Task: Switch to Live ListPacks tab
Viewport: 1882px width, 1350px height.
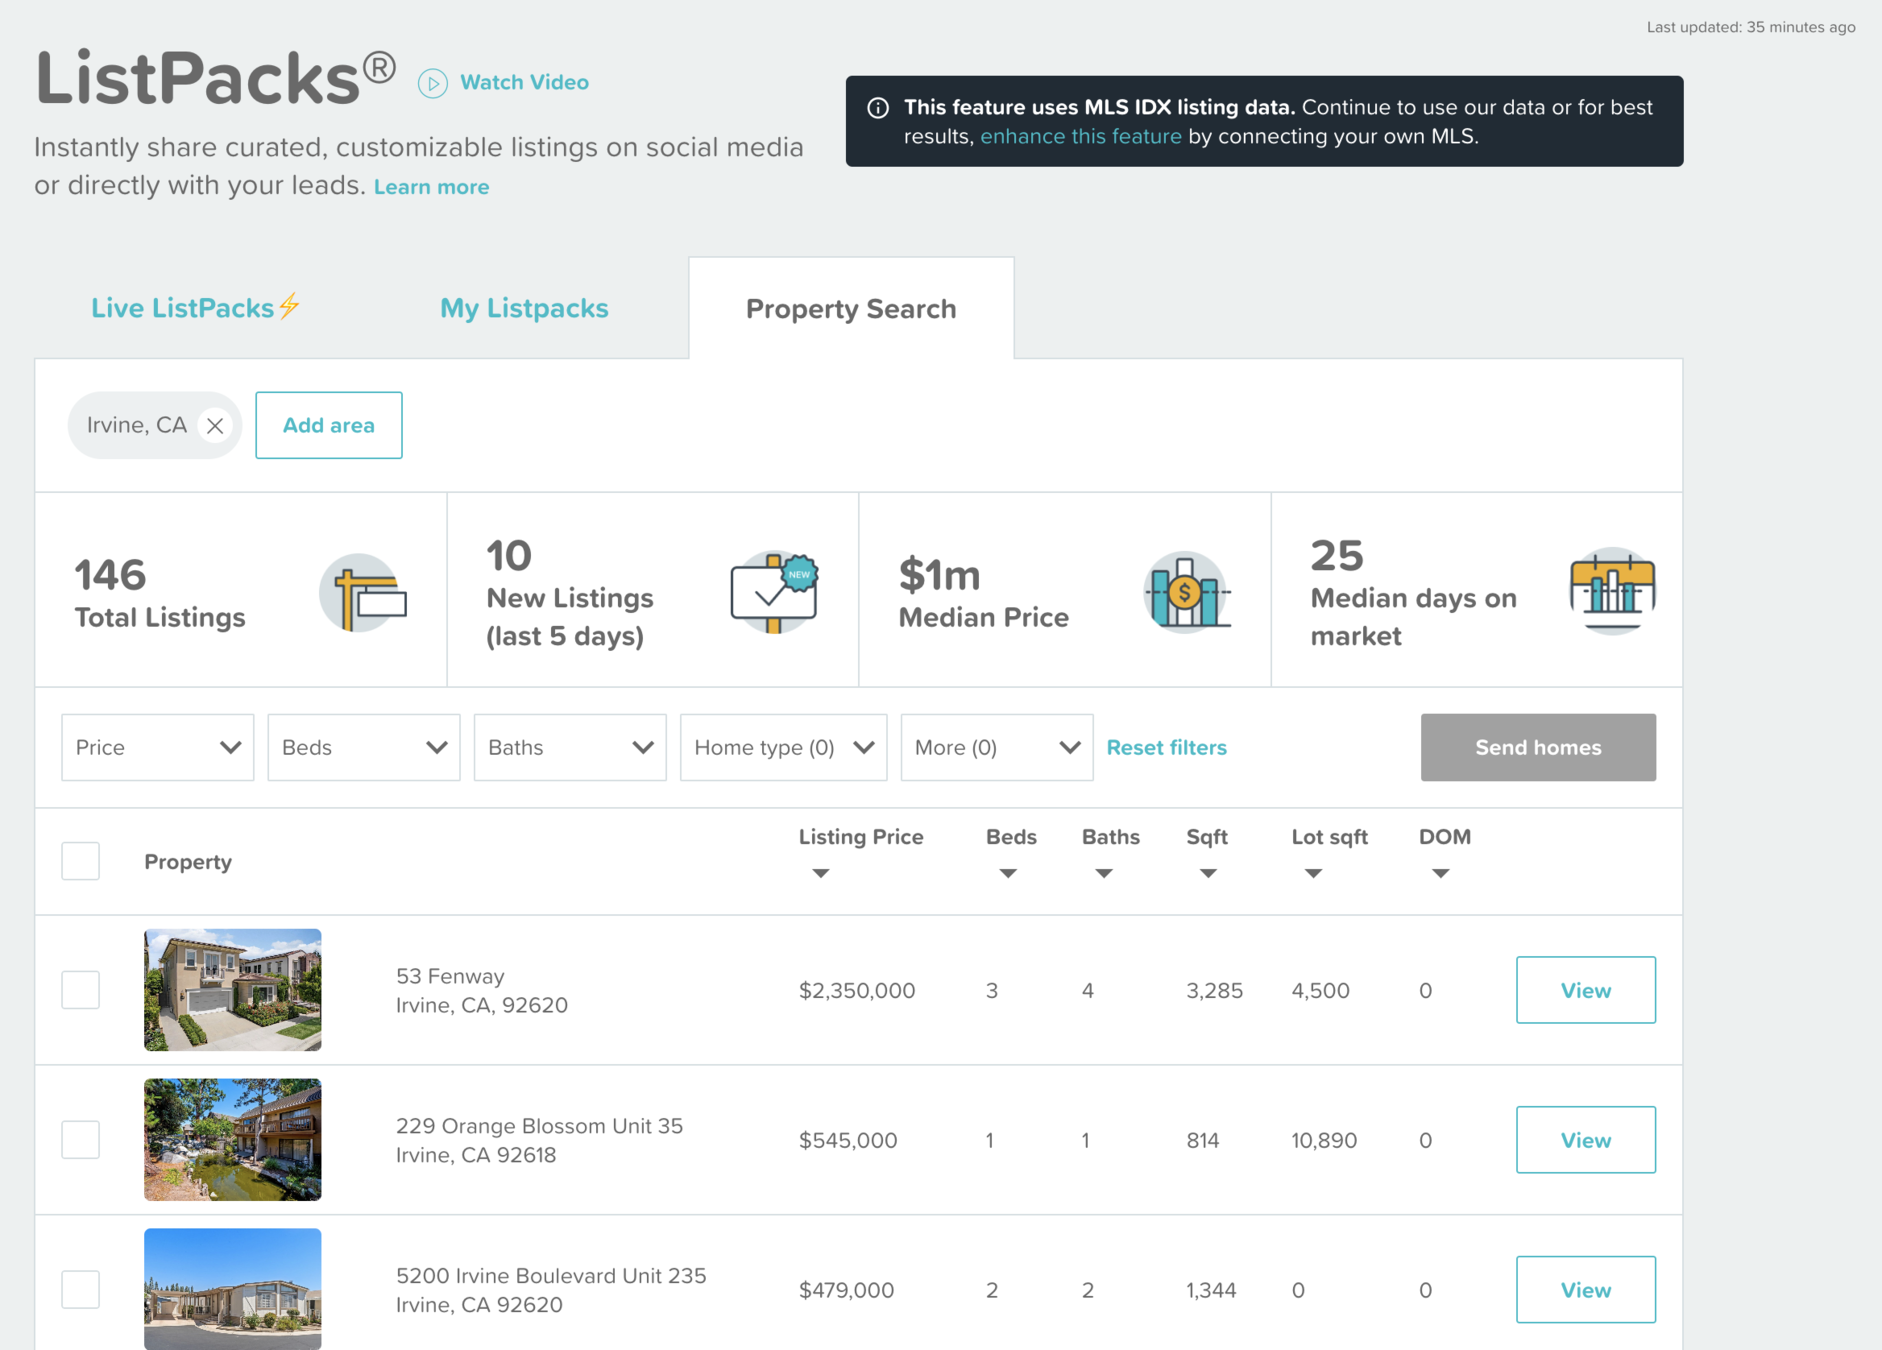Action: [x=196, y=308]
